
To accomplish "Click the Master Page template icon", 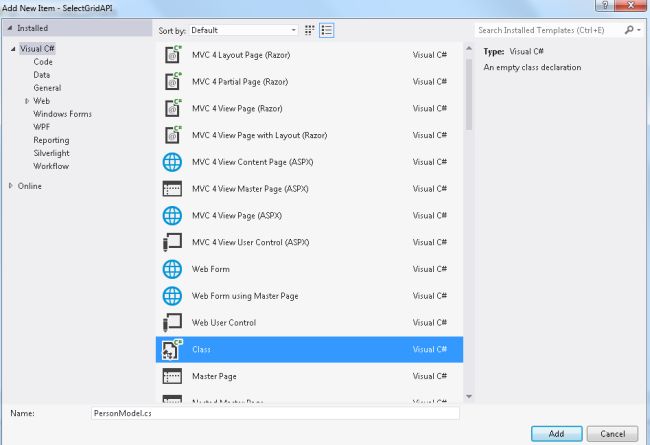I will coord(172,376).
